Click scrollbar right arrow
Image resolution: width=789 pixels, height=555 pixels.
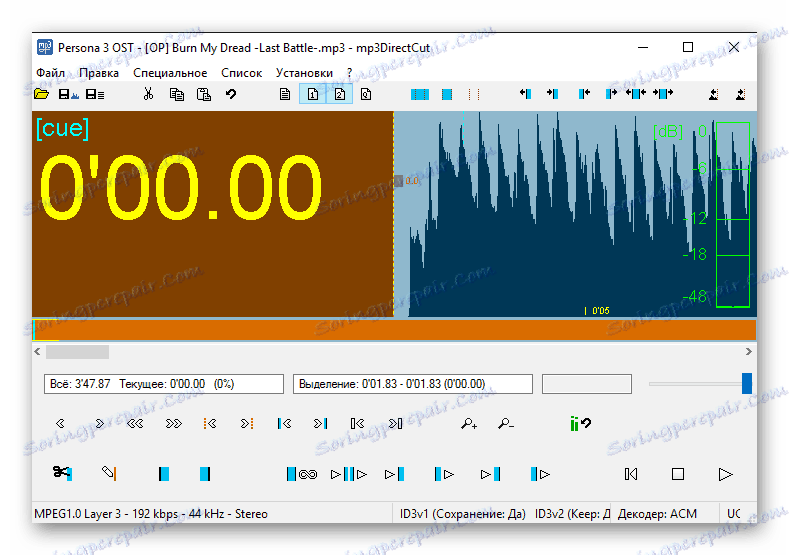tap(749, 352)
